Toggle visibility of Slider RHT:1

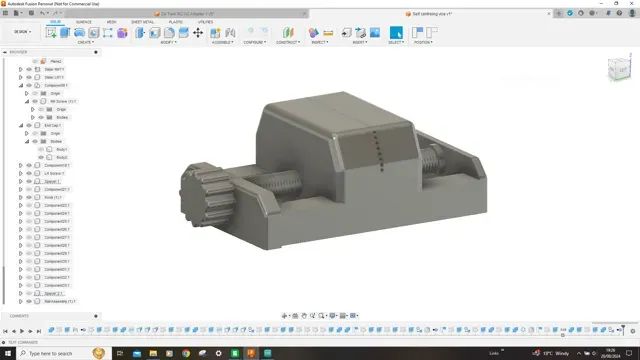[x=29, y=69]
